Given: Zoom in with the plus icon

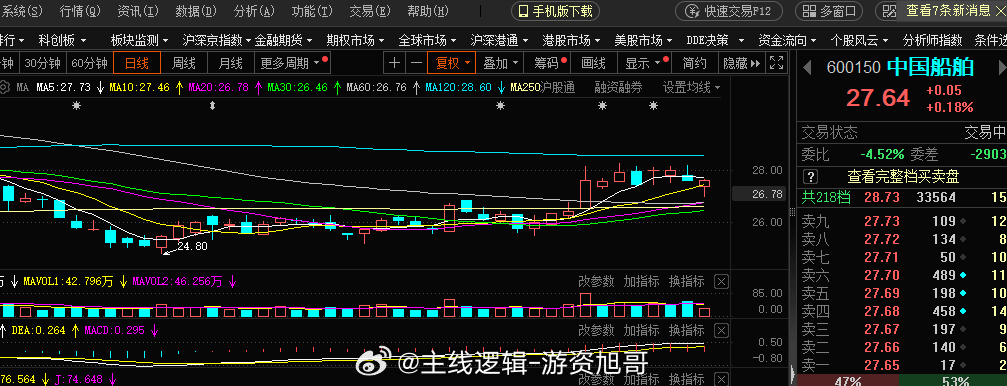Looking at the screenshot, I should coord(394,64).
